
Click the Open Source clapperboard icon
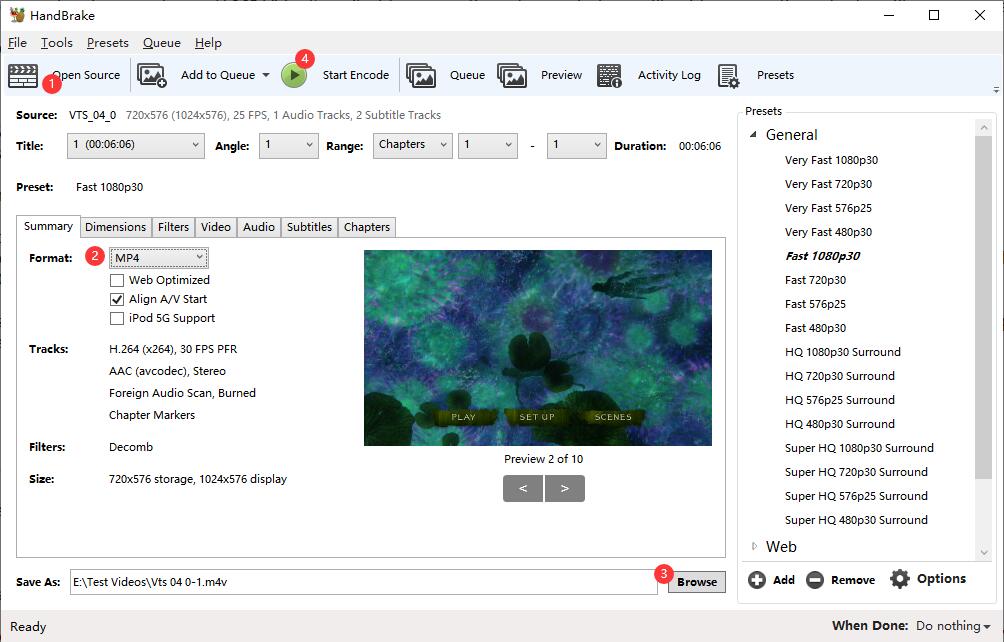click(x=23, y=76)
